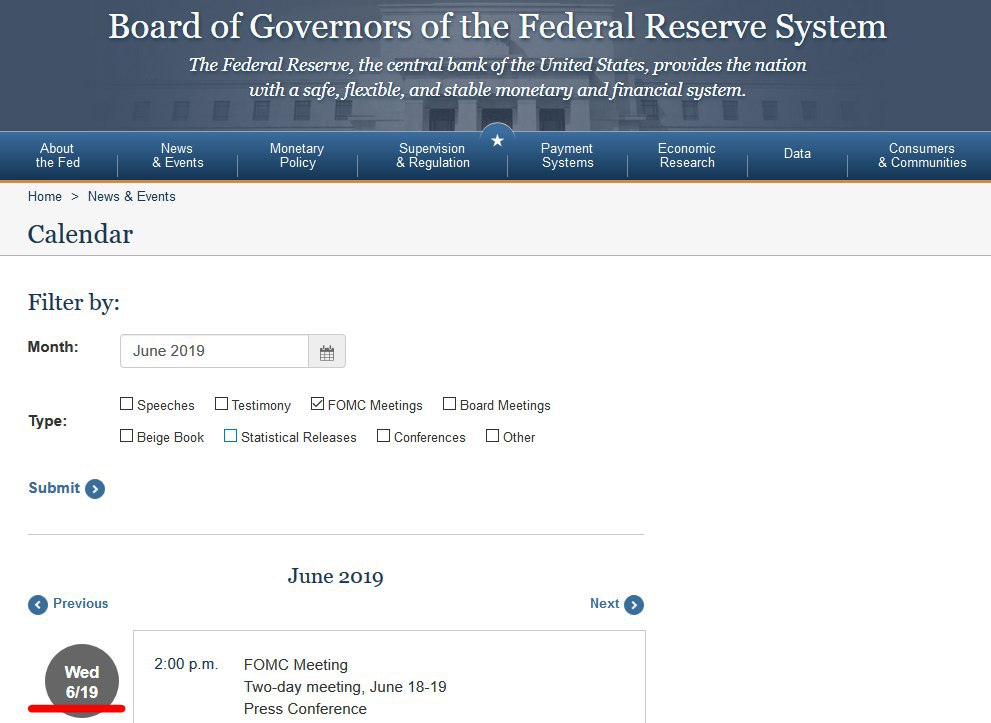Open the month calendar picker icon

(327, 351)
